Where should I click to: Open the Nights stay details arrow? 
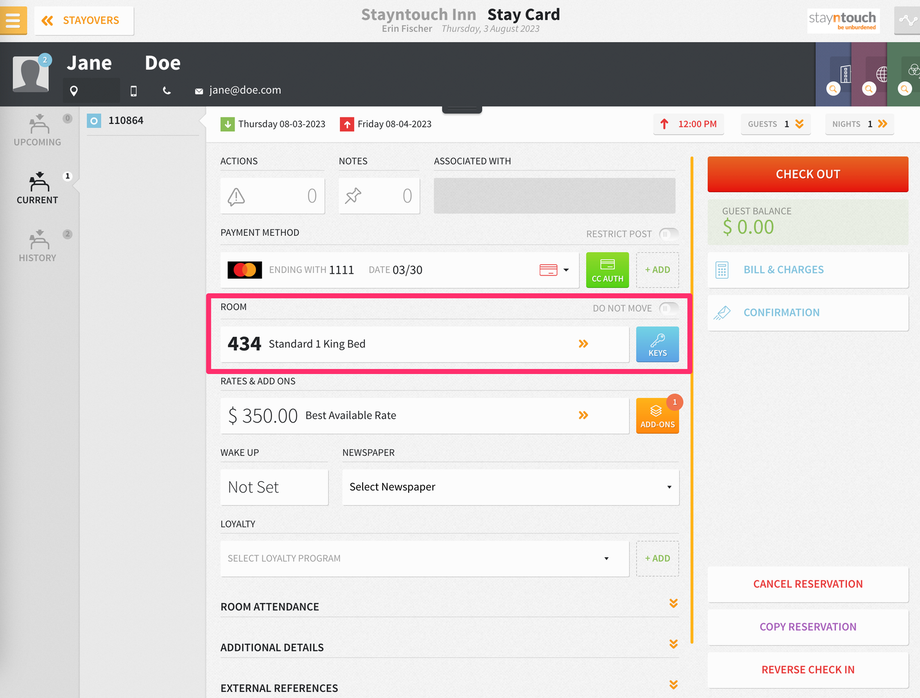860,124
